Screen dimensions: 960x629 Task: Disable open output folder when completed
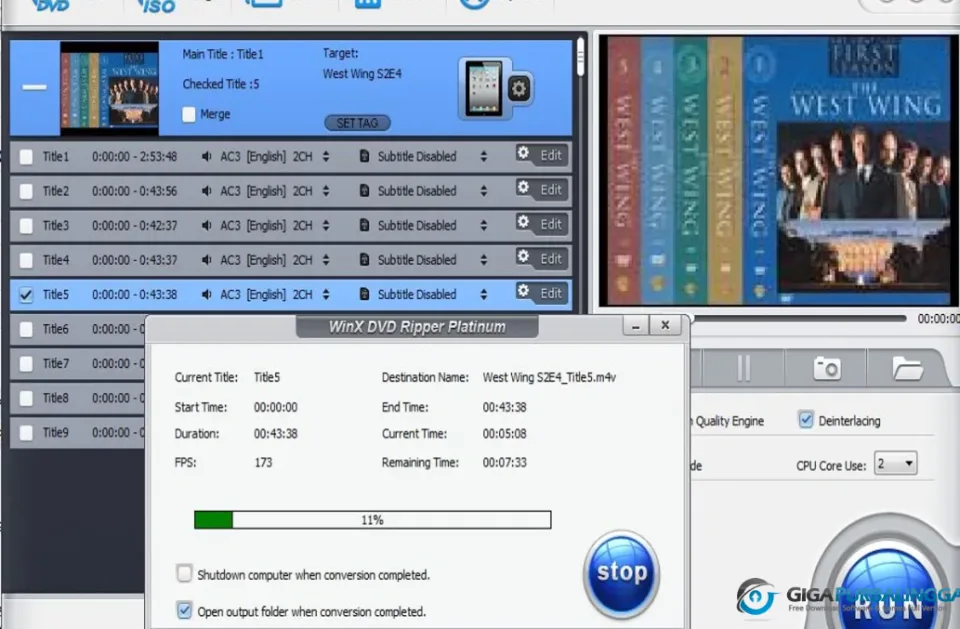(x=184, y=610)
